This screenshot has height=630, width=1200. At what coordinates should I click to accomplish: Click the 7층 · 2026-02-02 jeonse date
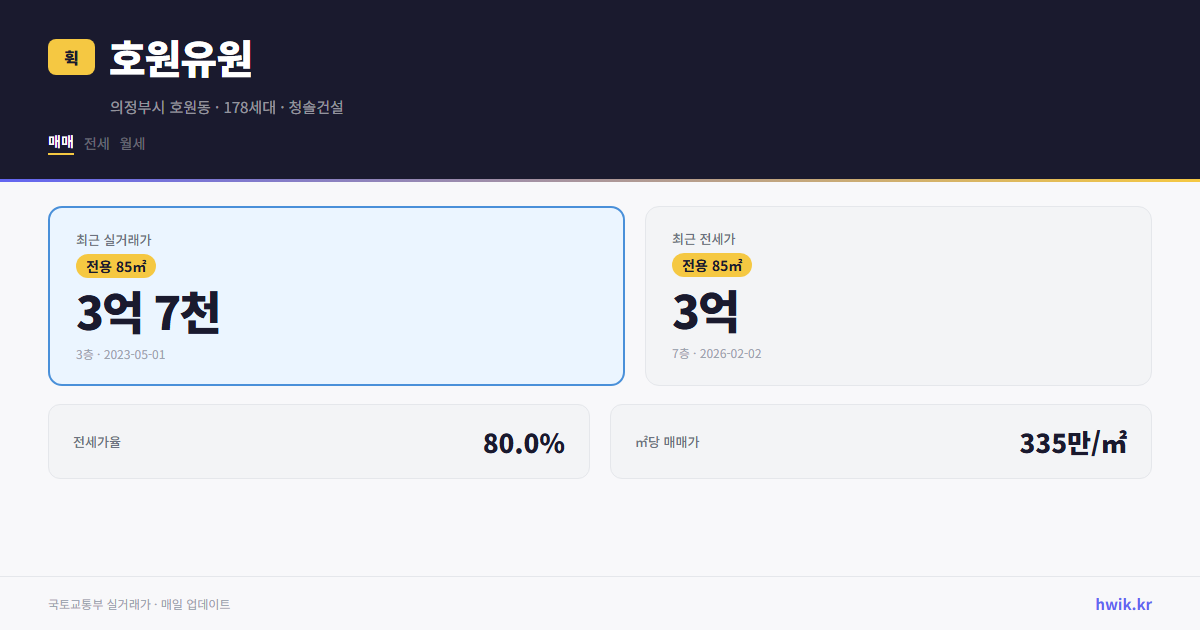pos(717,353)
